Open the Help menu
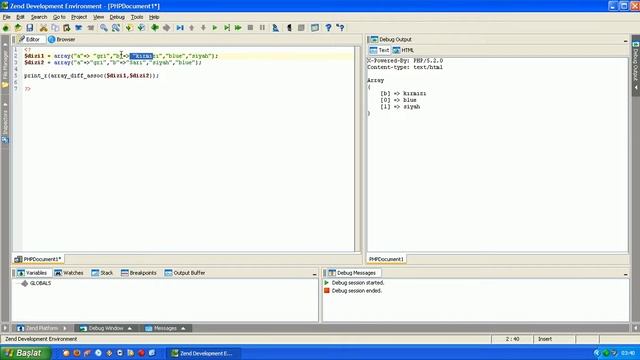Viewport: 640px width, 360px height. point(154,17)
